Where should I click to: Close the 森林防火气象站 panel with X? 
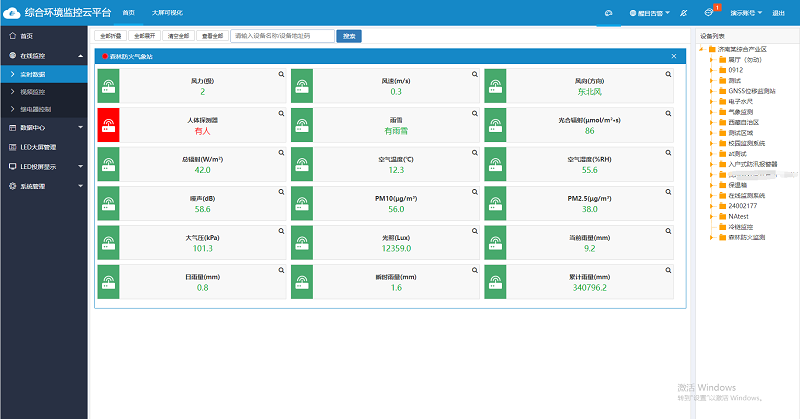point(673,56)
